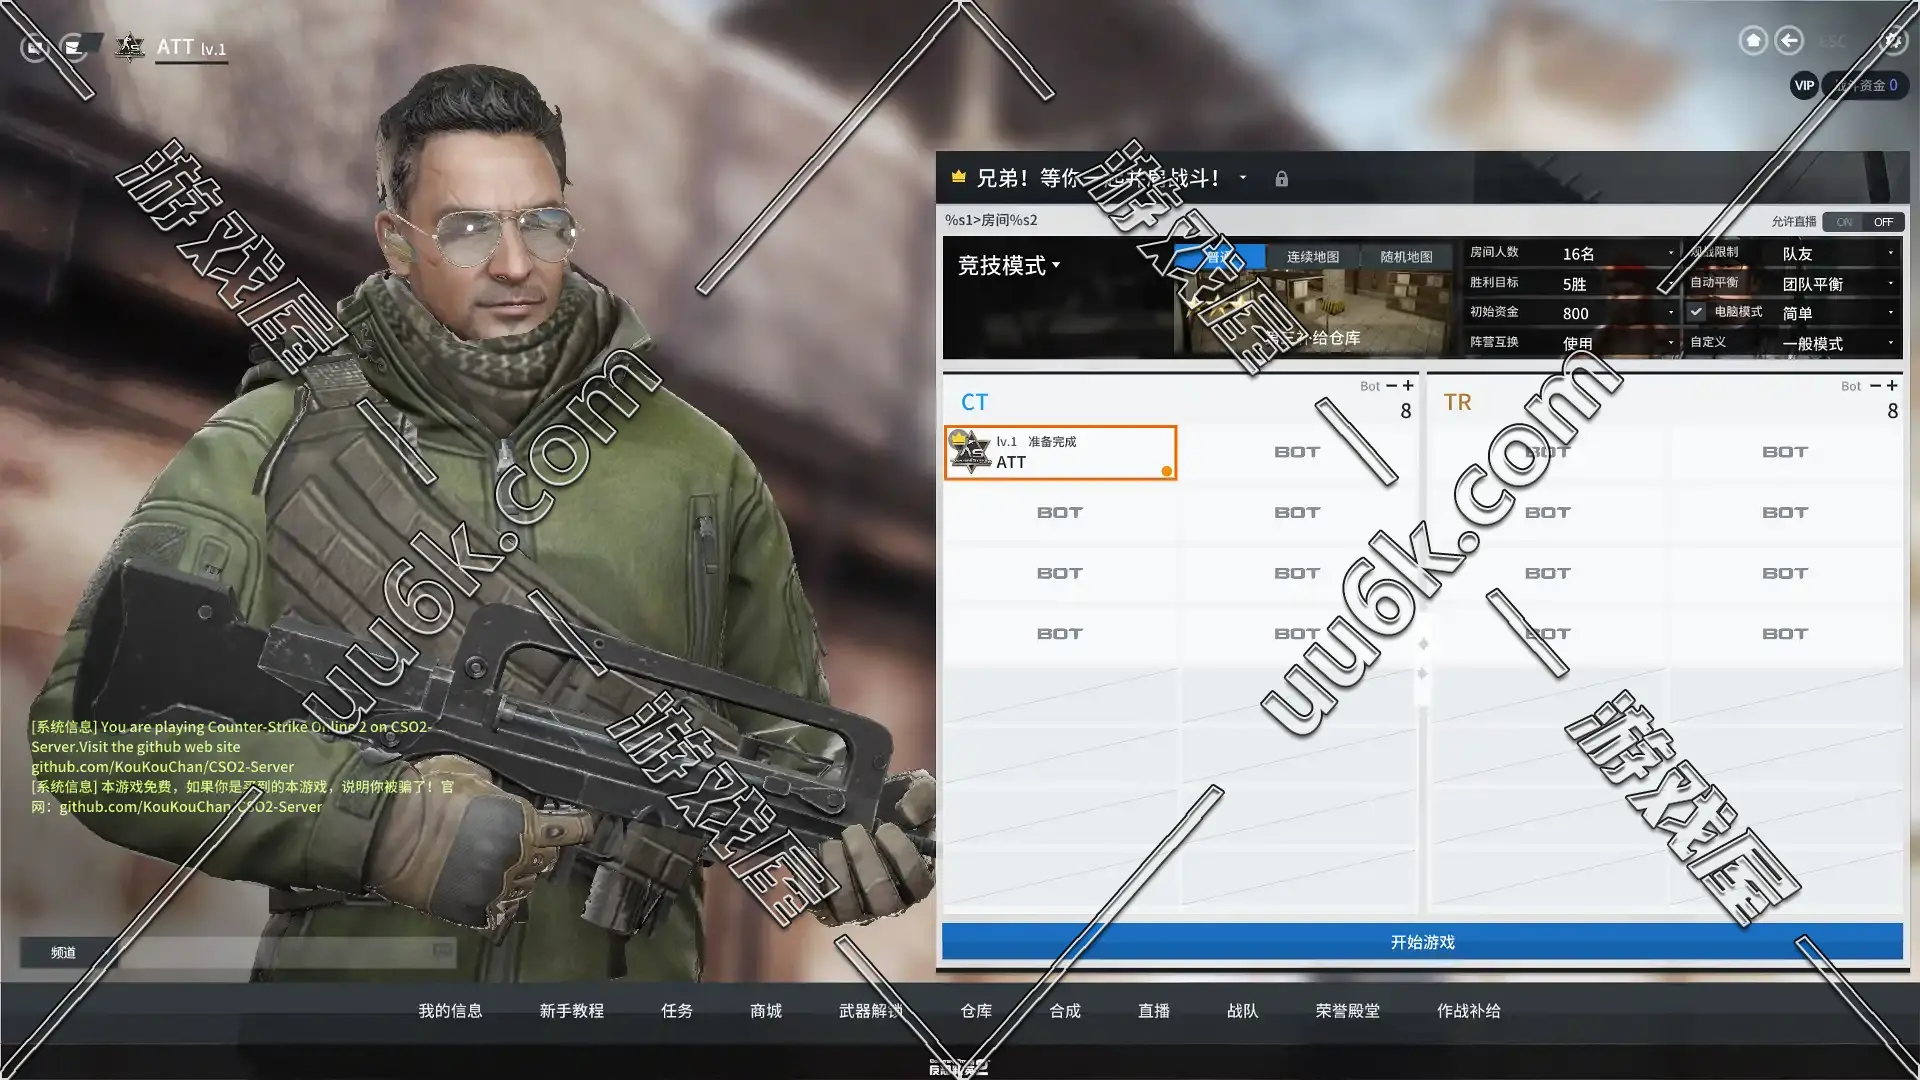Remove a bot from CT team

pyautogui.click(x=1391, y=386)
